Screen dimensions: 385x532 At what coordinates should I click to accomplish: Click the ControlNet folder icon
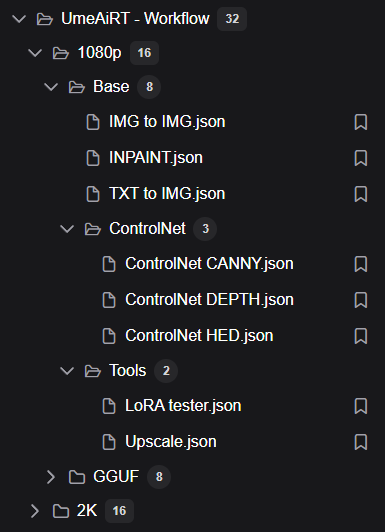[93, 229]
